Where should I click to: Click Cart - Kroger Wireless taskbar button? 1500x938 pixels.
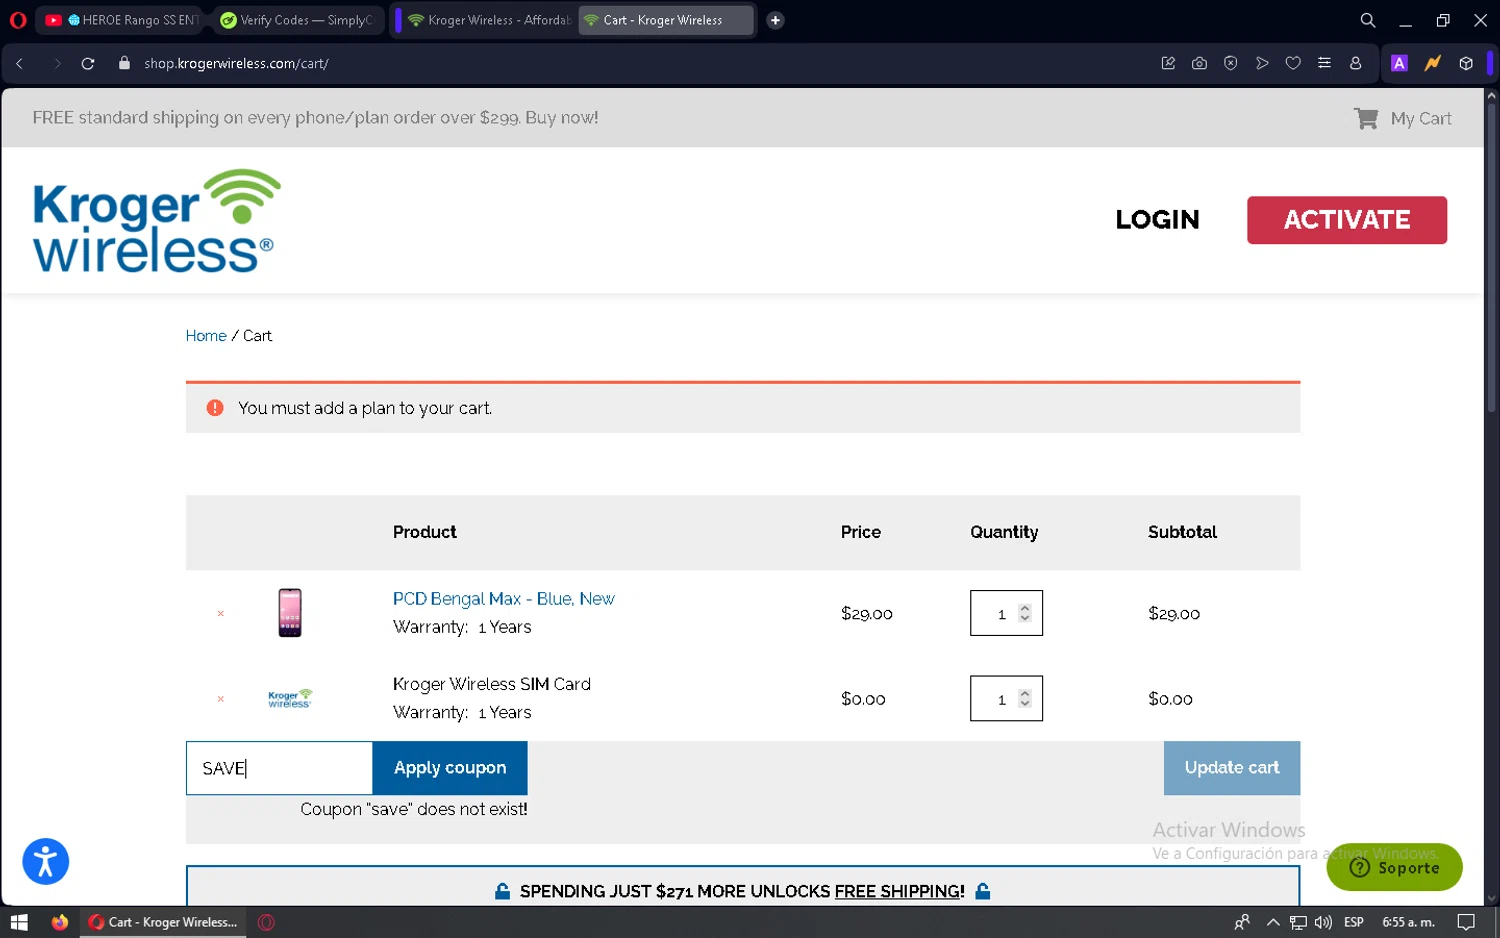point(163,922)
